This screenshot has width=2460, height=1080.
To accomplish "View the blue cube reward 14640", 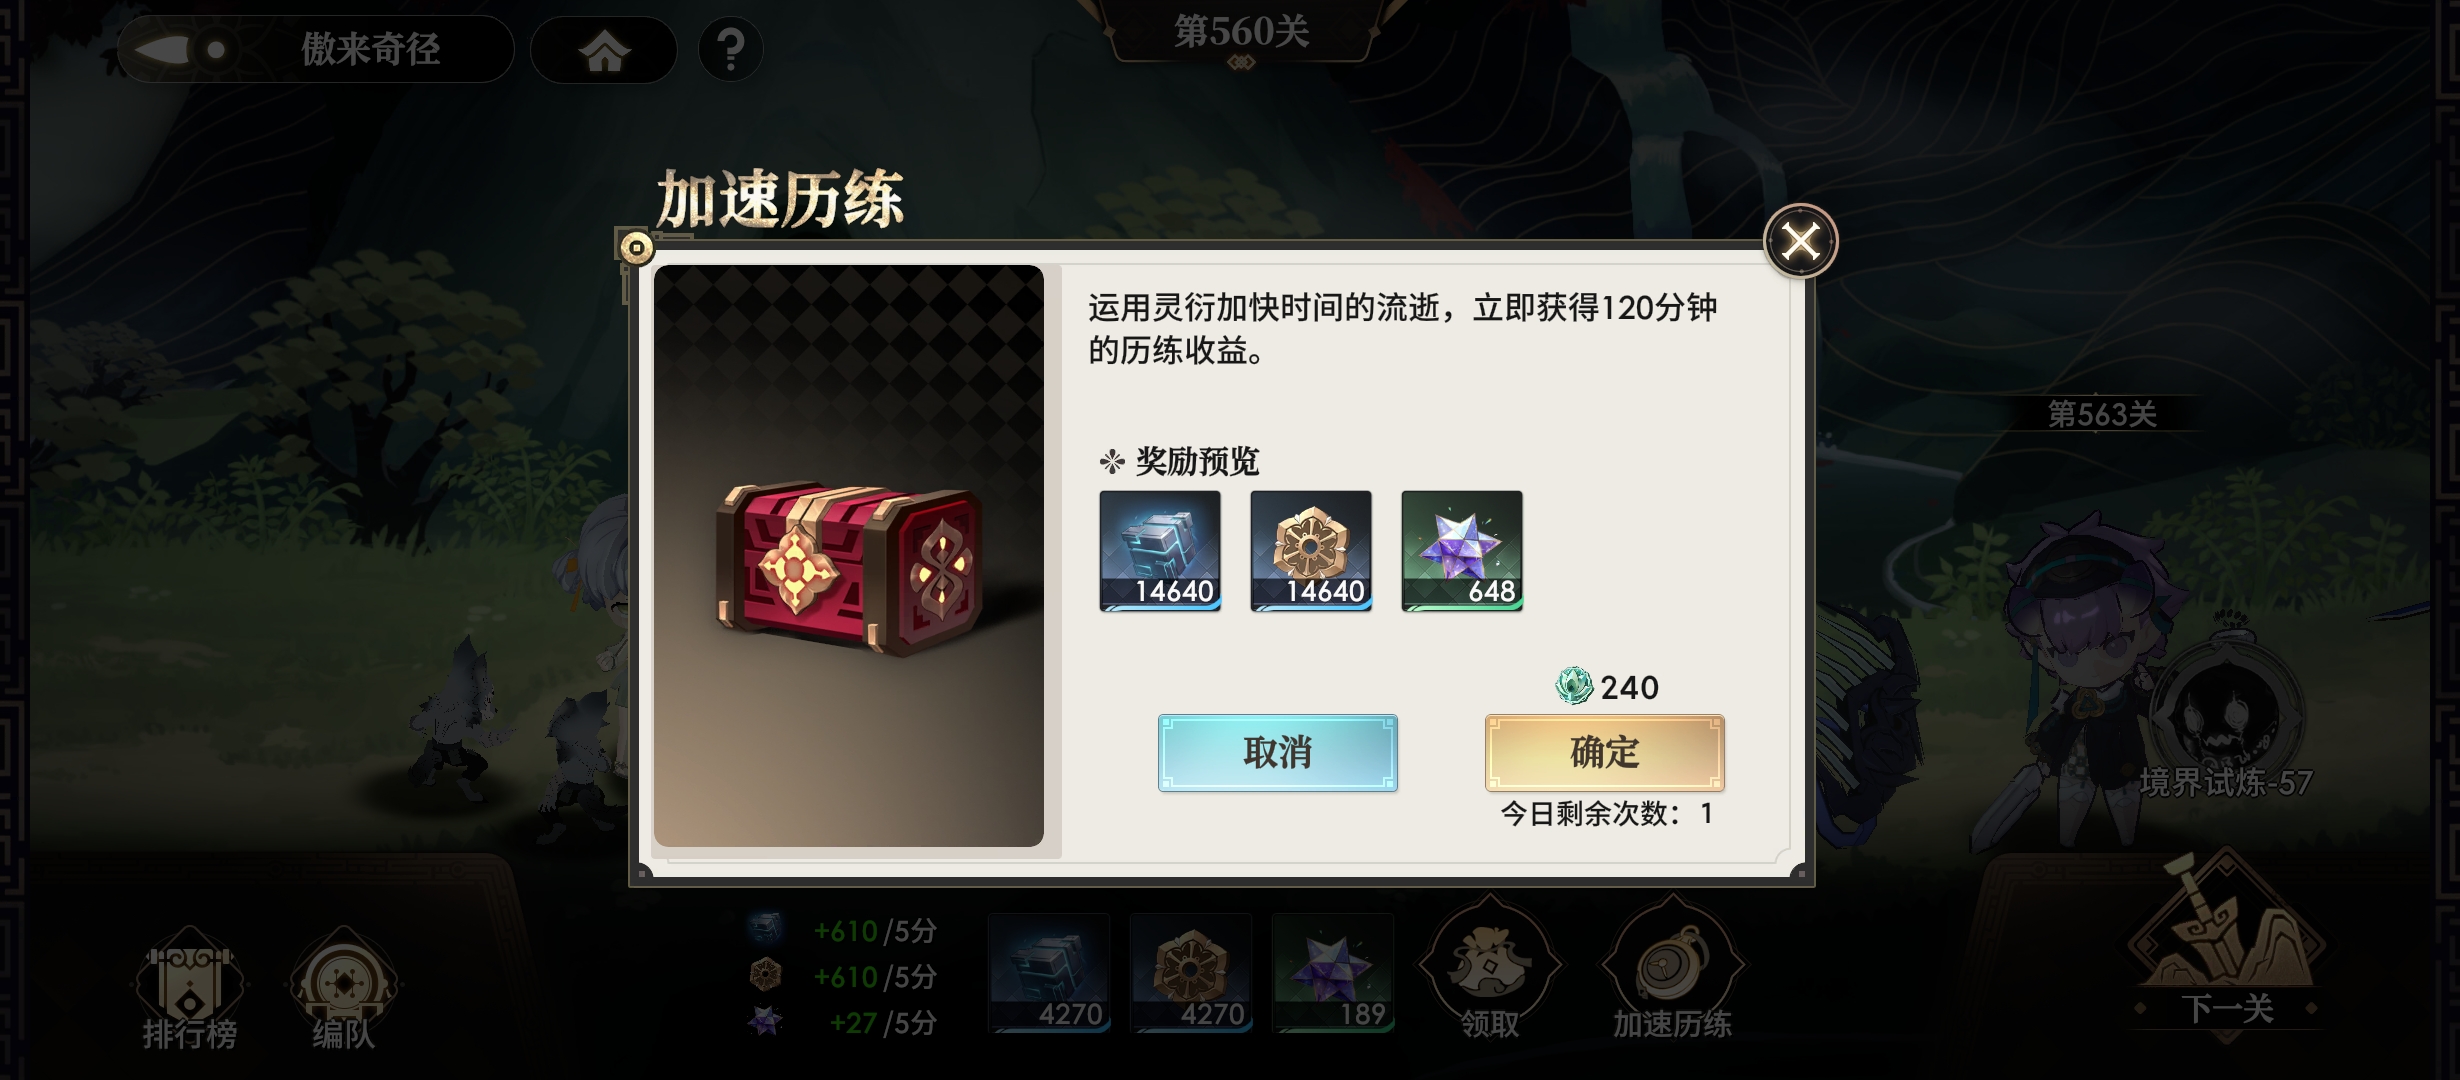I will pyautogui.click(x=1160, y=551).
